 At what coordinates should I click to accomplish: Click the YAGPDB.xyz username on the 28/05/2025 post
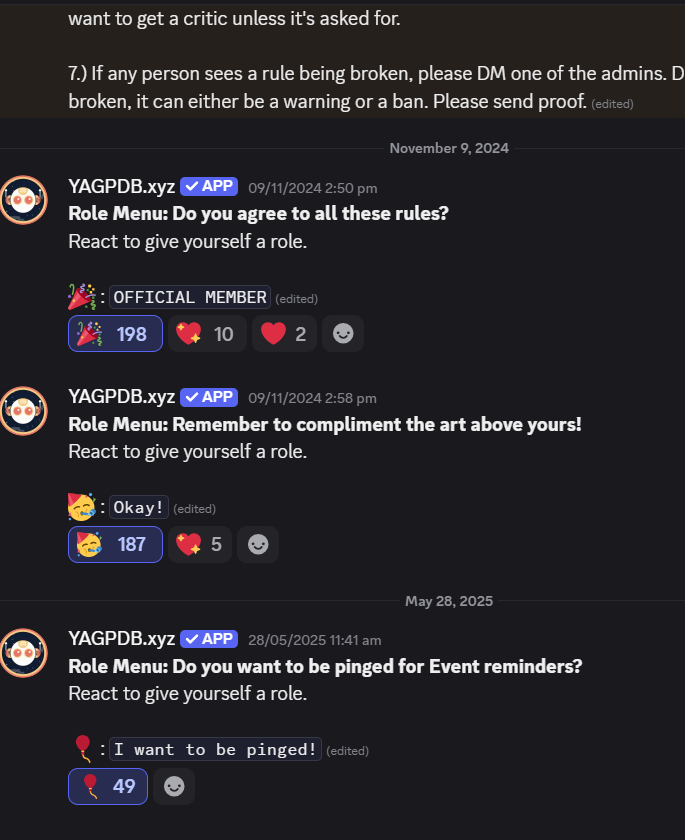point(122,639)
